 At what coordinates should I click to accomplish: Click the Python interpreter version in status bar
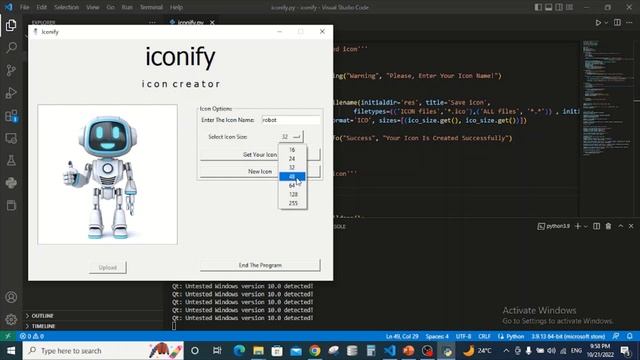[569, 336]
